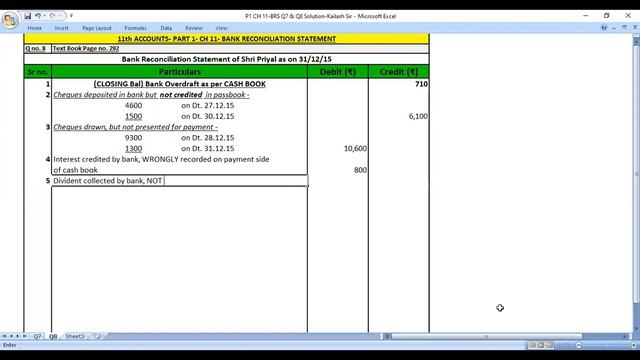Click the Redo arrow icon
Viewport: 640px width, 360px height.
click(52, 16)
